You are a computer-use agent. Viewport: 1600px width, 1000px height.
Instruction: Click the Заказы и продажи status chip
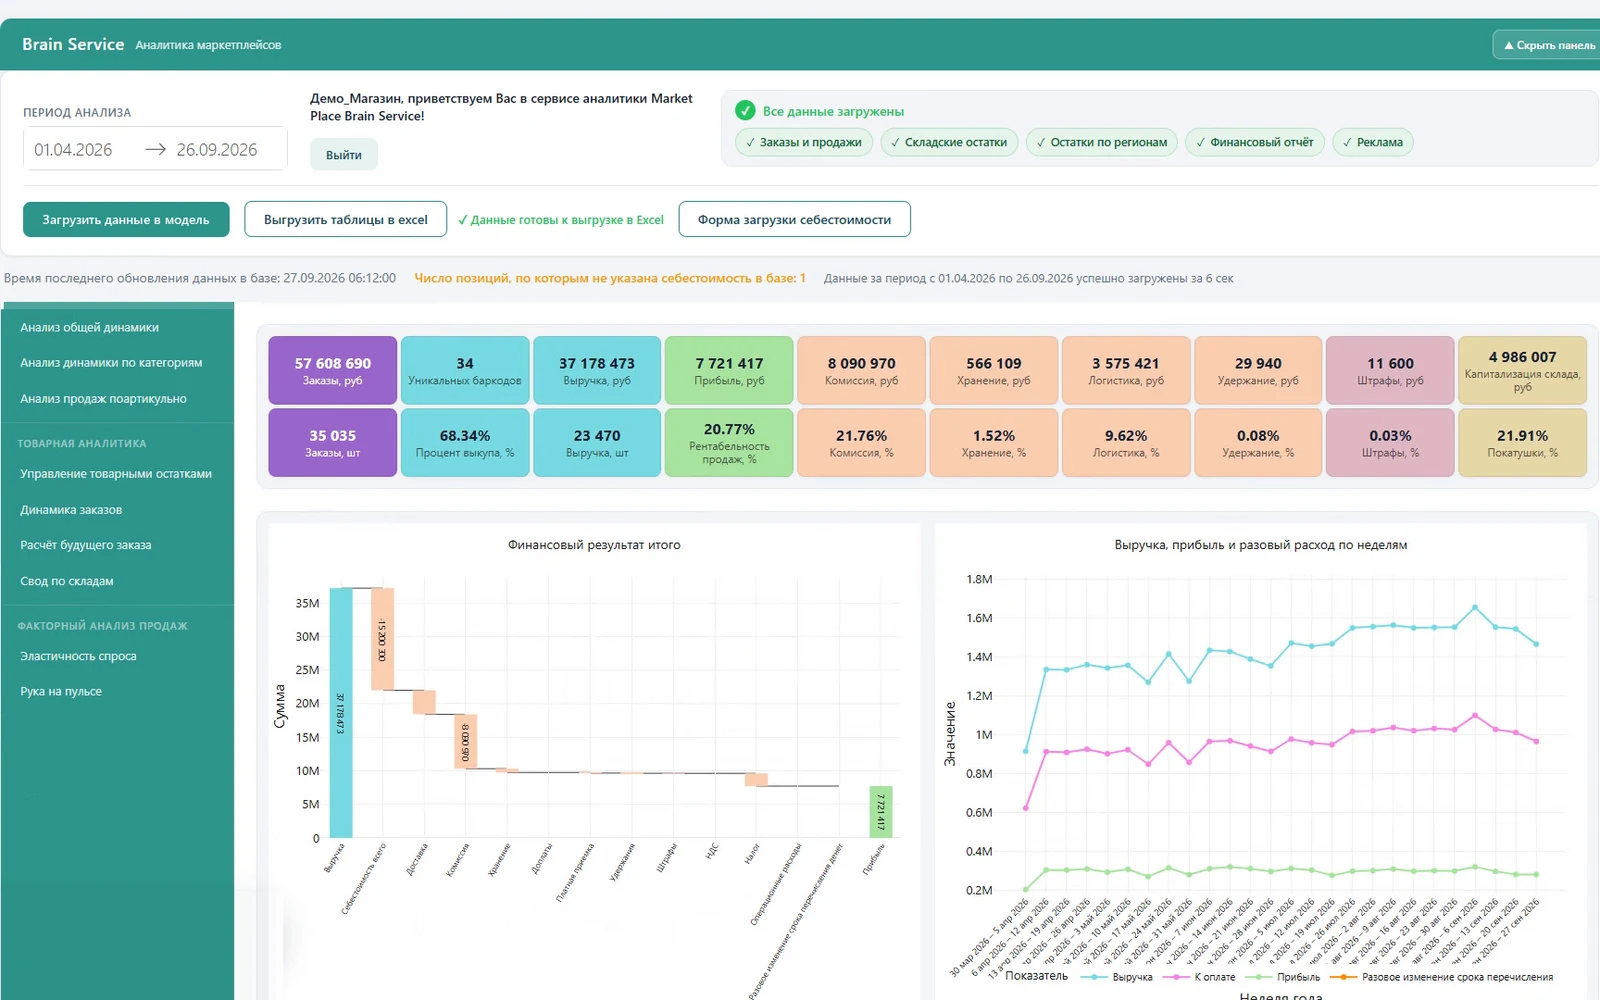point(804,142)
